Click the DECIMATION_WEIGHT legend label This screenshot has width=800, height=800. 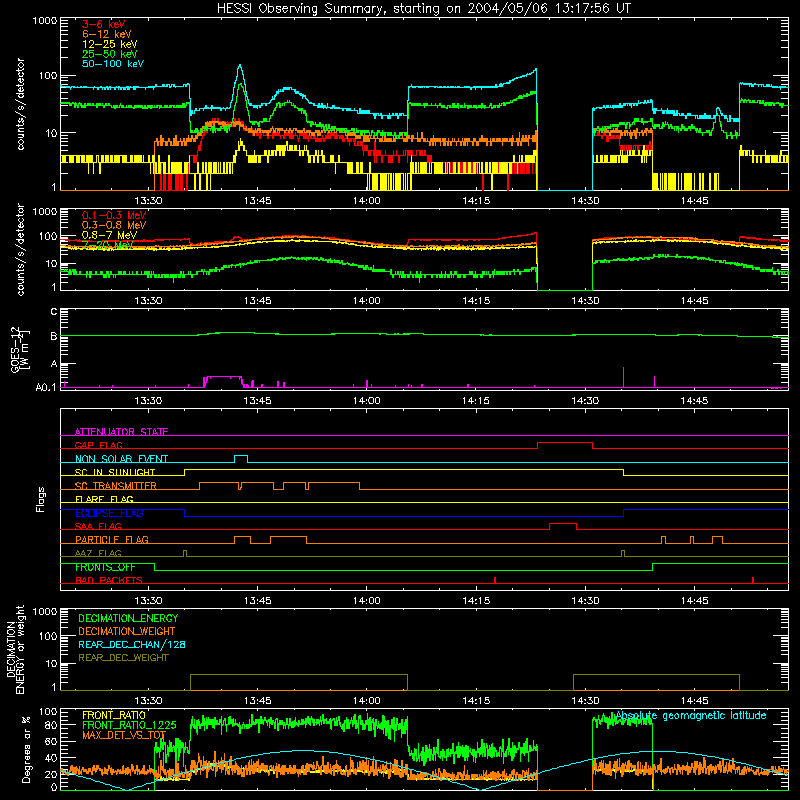click(x=127, y=631)
